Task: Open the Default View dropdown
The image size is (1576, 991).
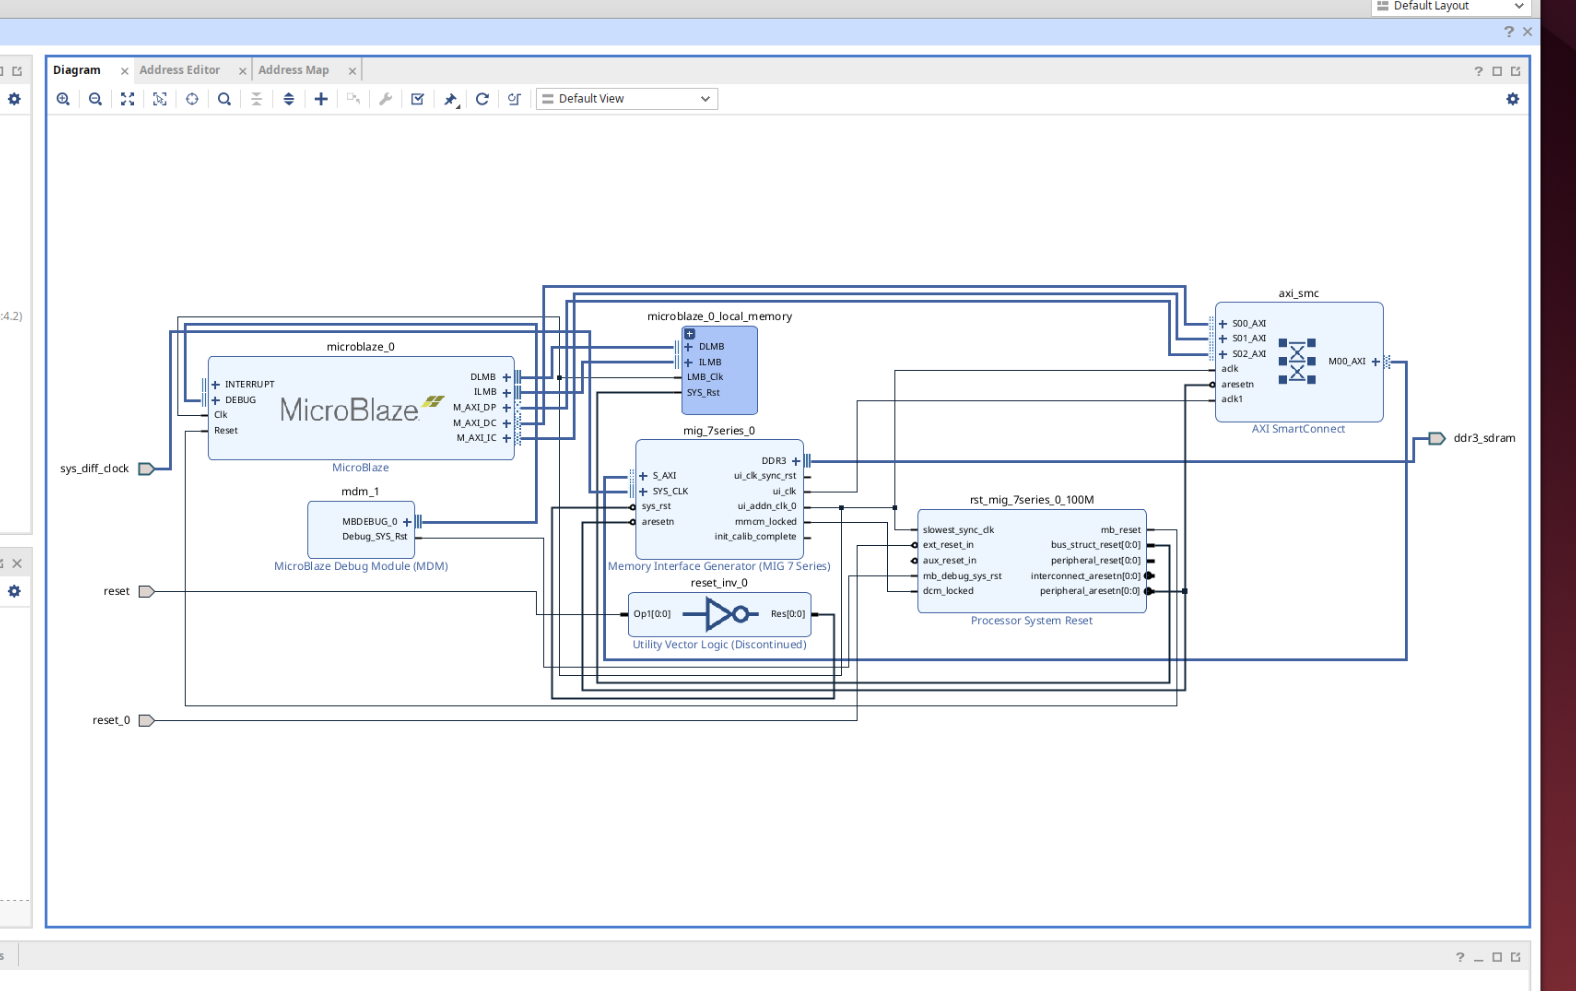Action: pyautogui.click(x=627, y=99)
